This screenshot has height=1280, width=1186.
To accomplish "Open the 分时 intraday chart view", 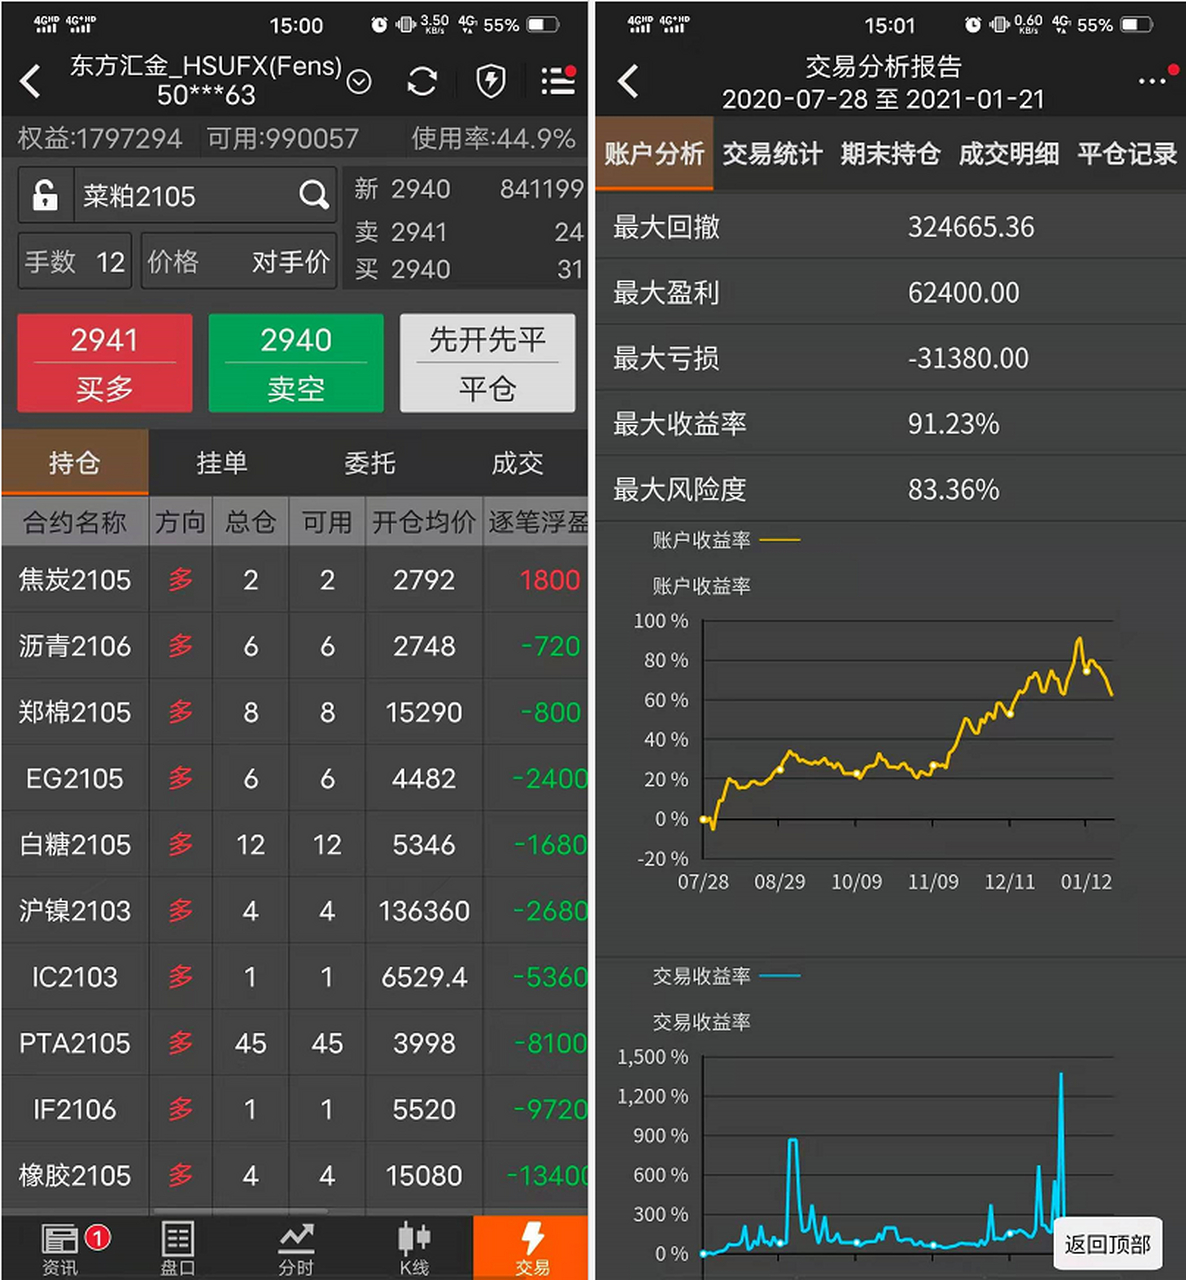I will click(296, 1245).
